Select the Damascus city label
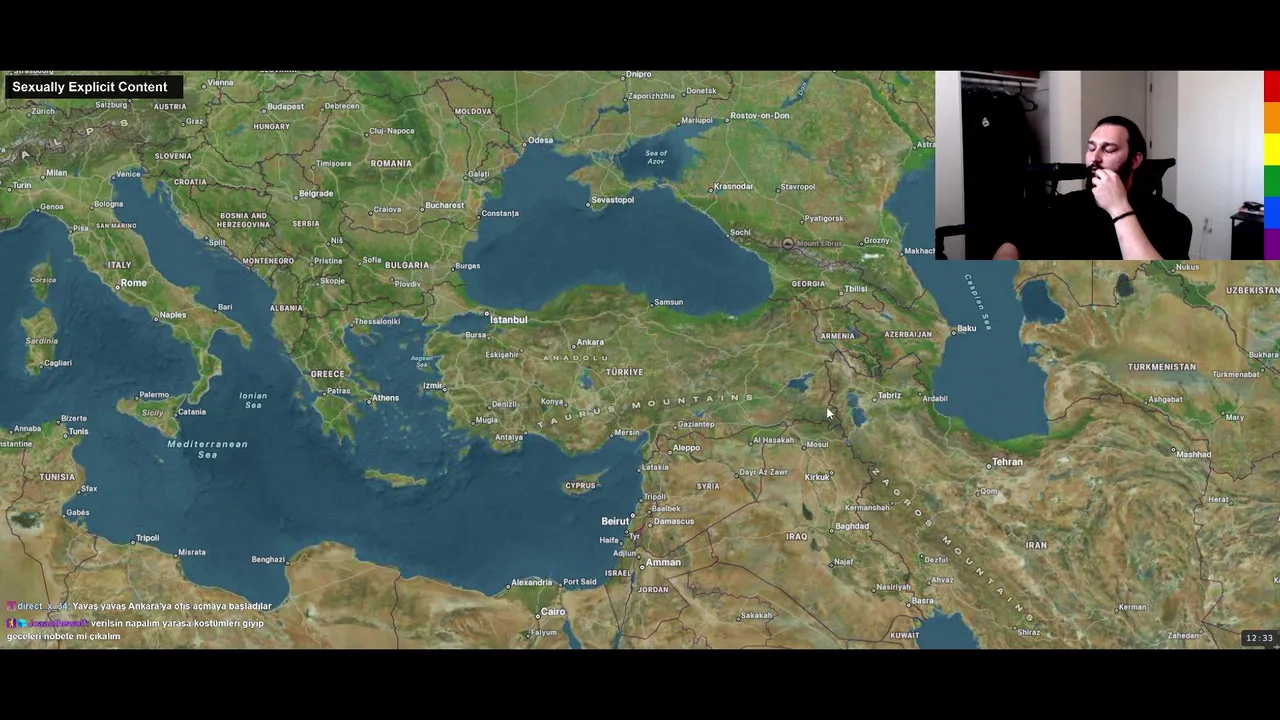Image resolution: width=1280 pixels, height=720 pixels. pos(673,521)
